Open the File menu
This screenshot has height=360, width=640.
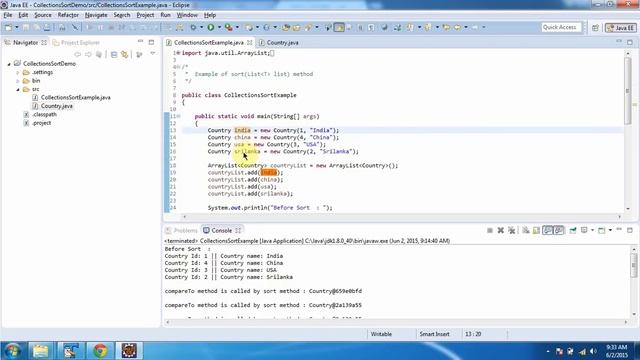8,15
